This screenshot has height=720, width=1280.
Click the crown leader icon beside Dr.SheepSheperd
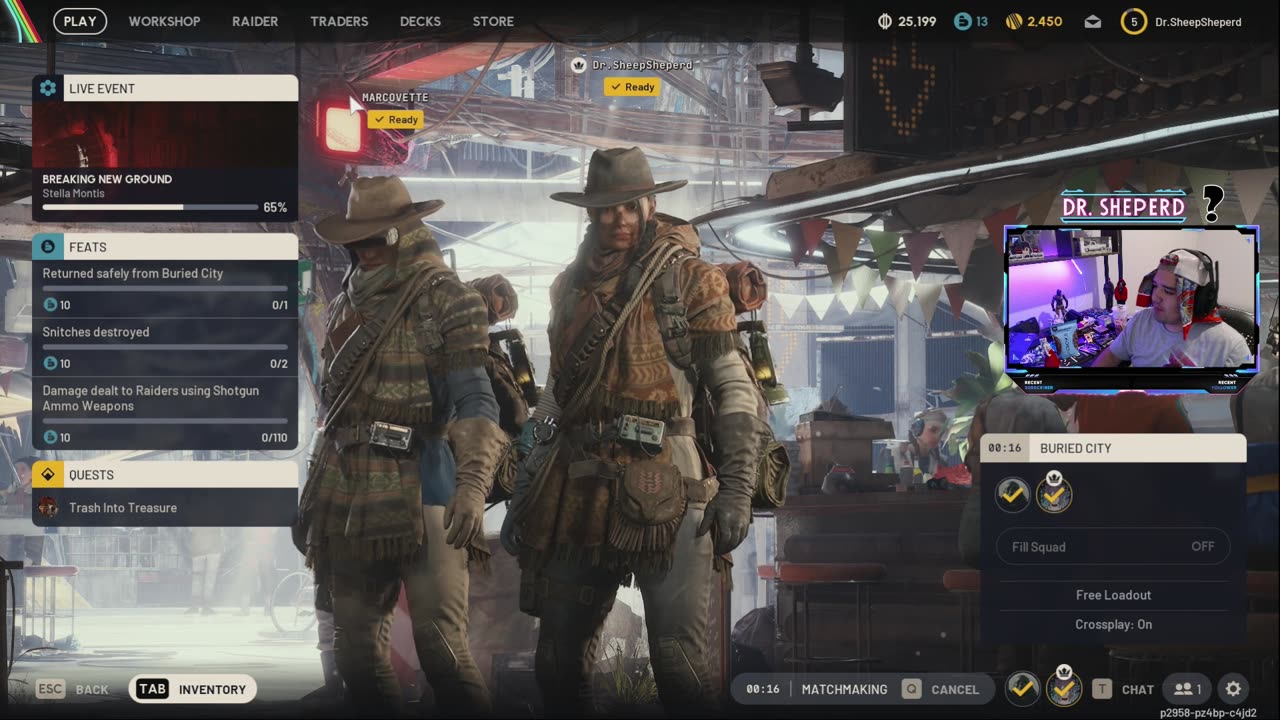click(x=578, y=64)
